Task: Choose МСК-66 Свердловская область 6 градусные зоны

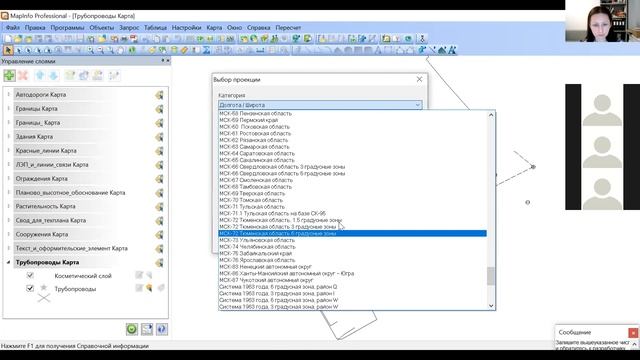Action: (x=353, y=173)
